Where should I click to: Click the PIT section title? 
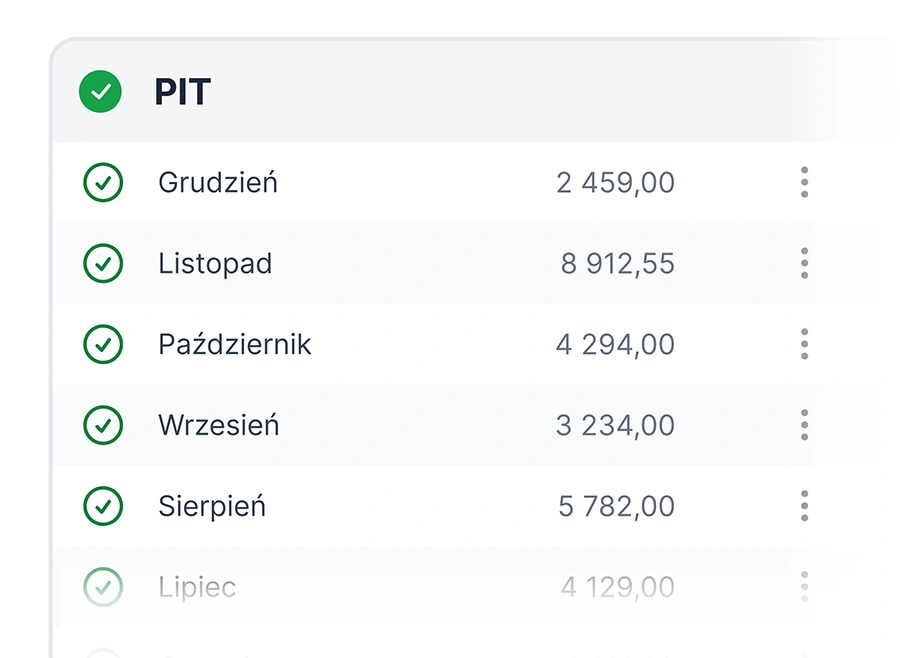182,92
